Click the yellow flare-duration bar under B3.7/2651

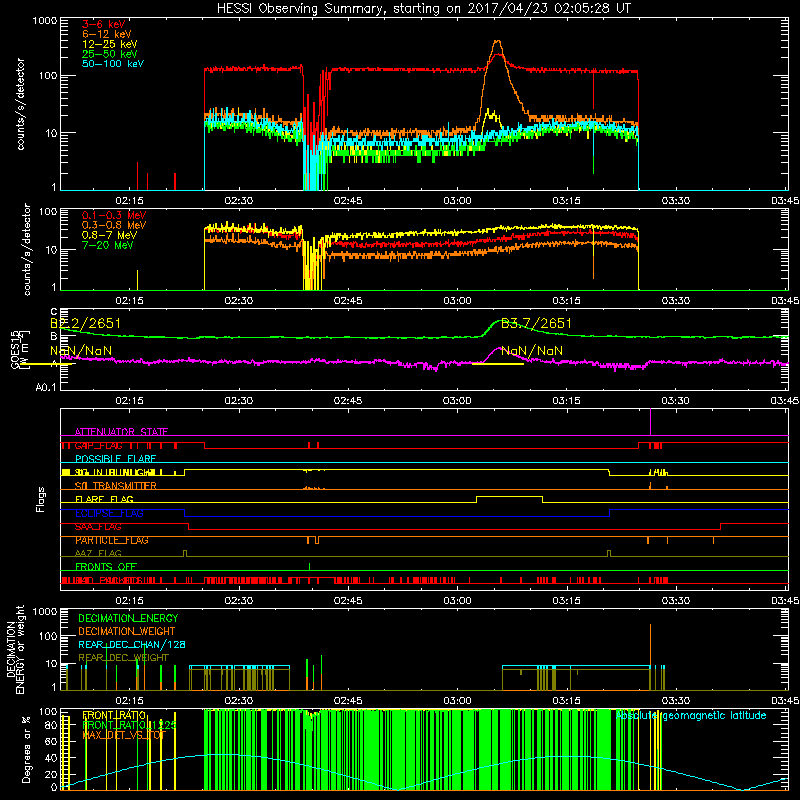pyautogui.click(x=498, y=364)
